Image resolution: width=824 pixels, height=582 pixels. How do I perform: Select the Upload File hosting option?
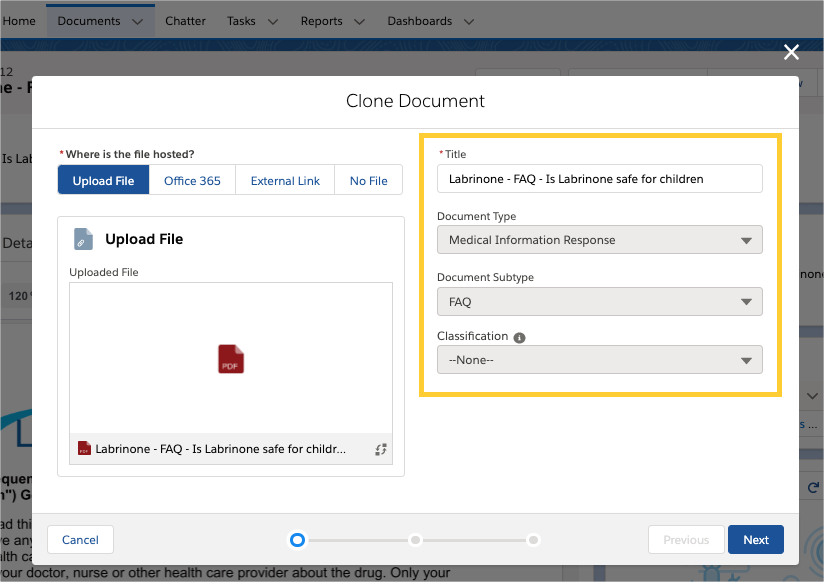(x=103, y=180)
